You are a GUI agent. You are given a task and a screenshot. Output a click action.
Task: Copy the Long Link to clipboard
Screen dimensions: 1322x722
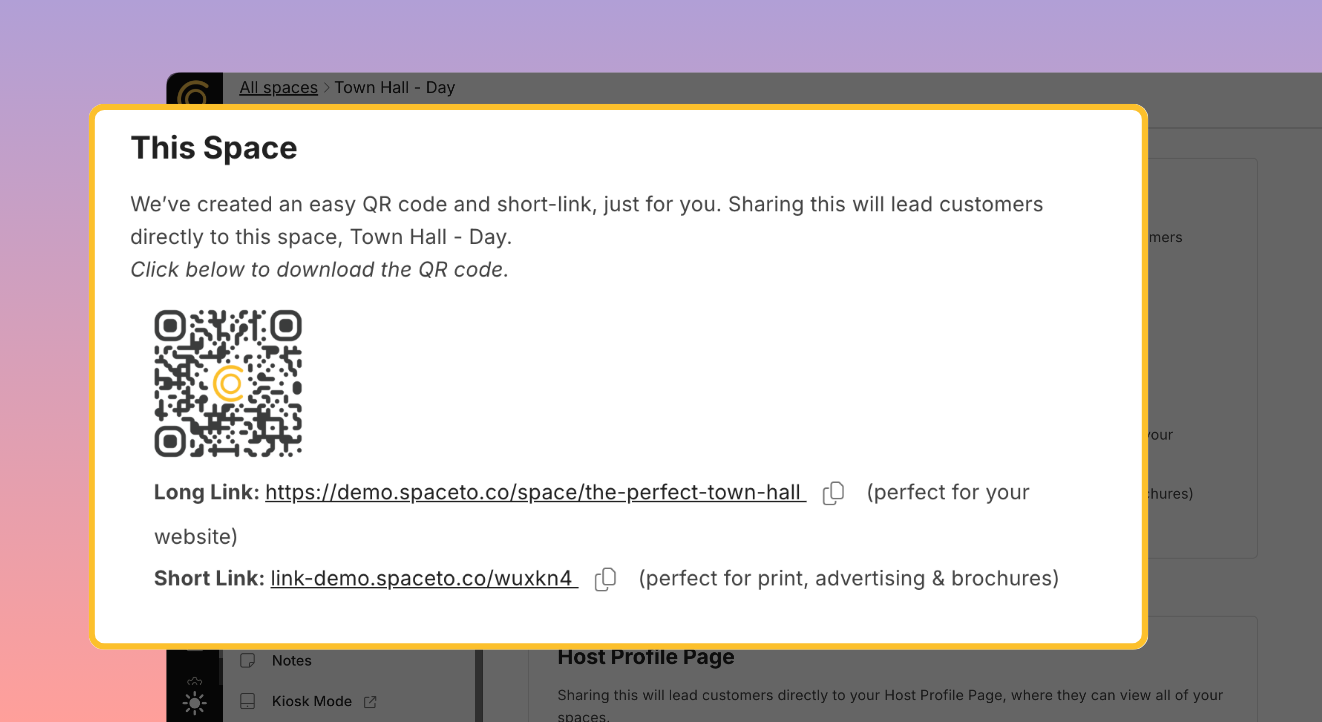pyautogui.click(x=833, y=493)
